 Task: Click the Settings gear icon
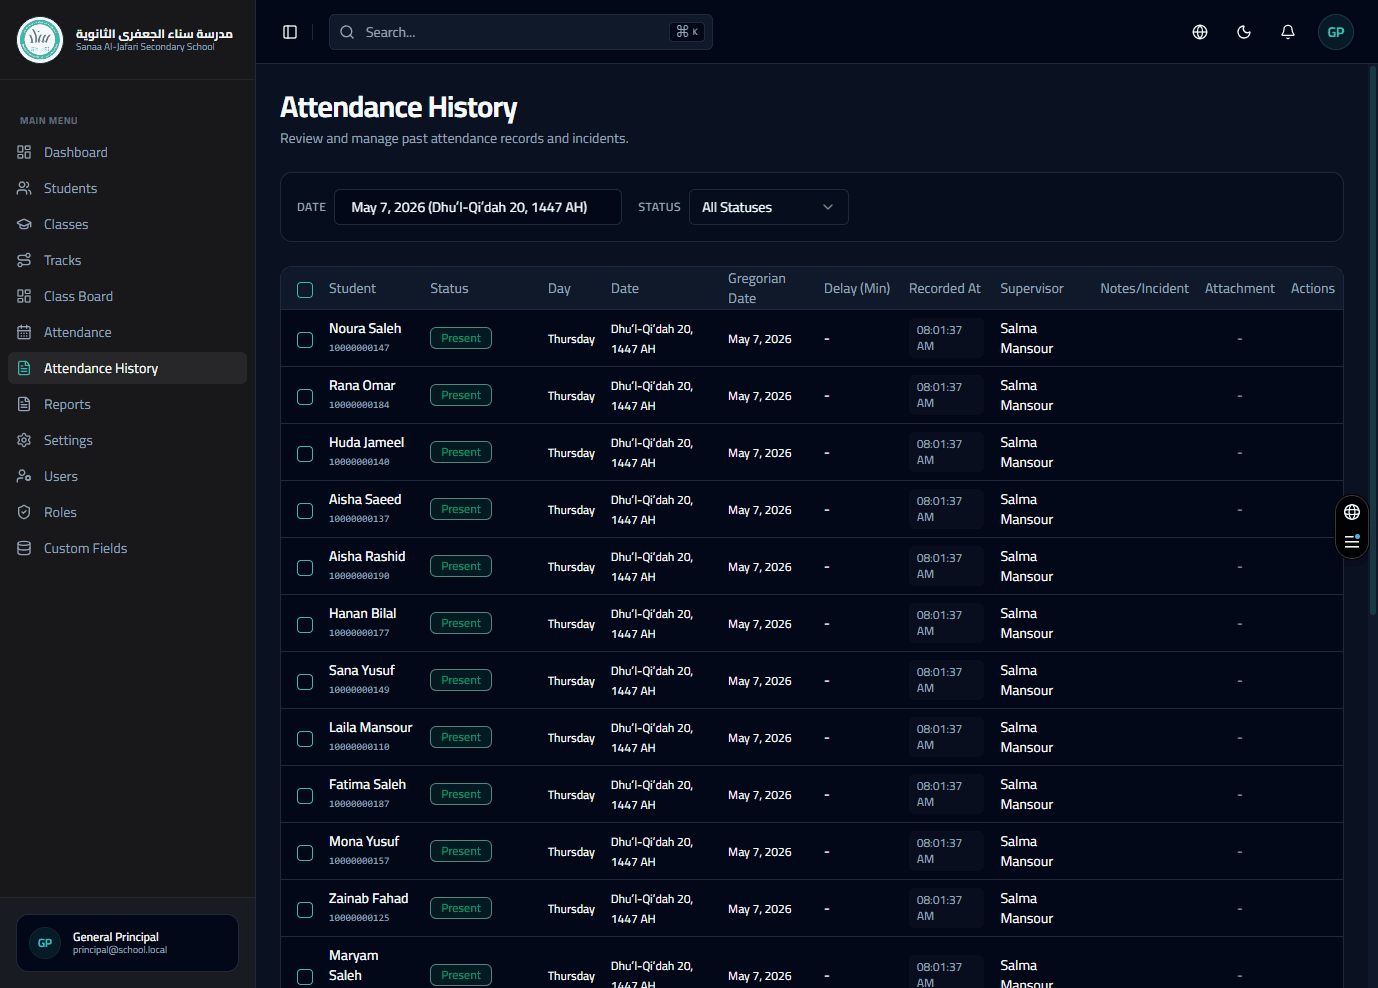click(x=24, y=440)
